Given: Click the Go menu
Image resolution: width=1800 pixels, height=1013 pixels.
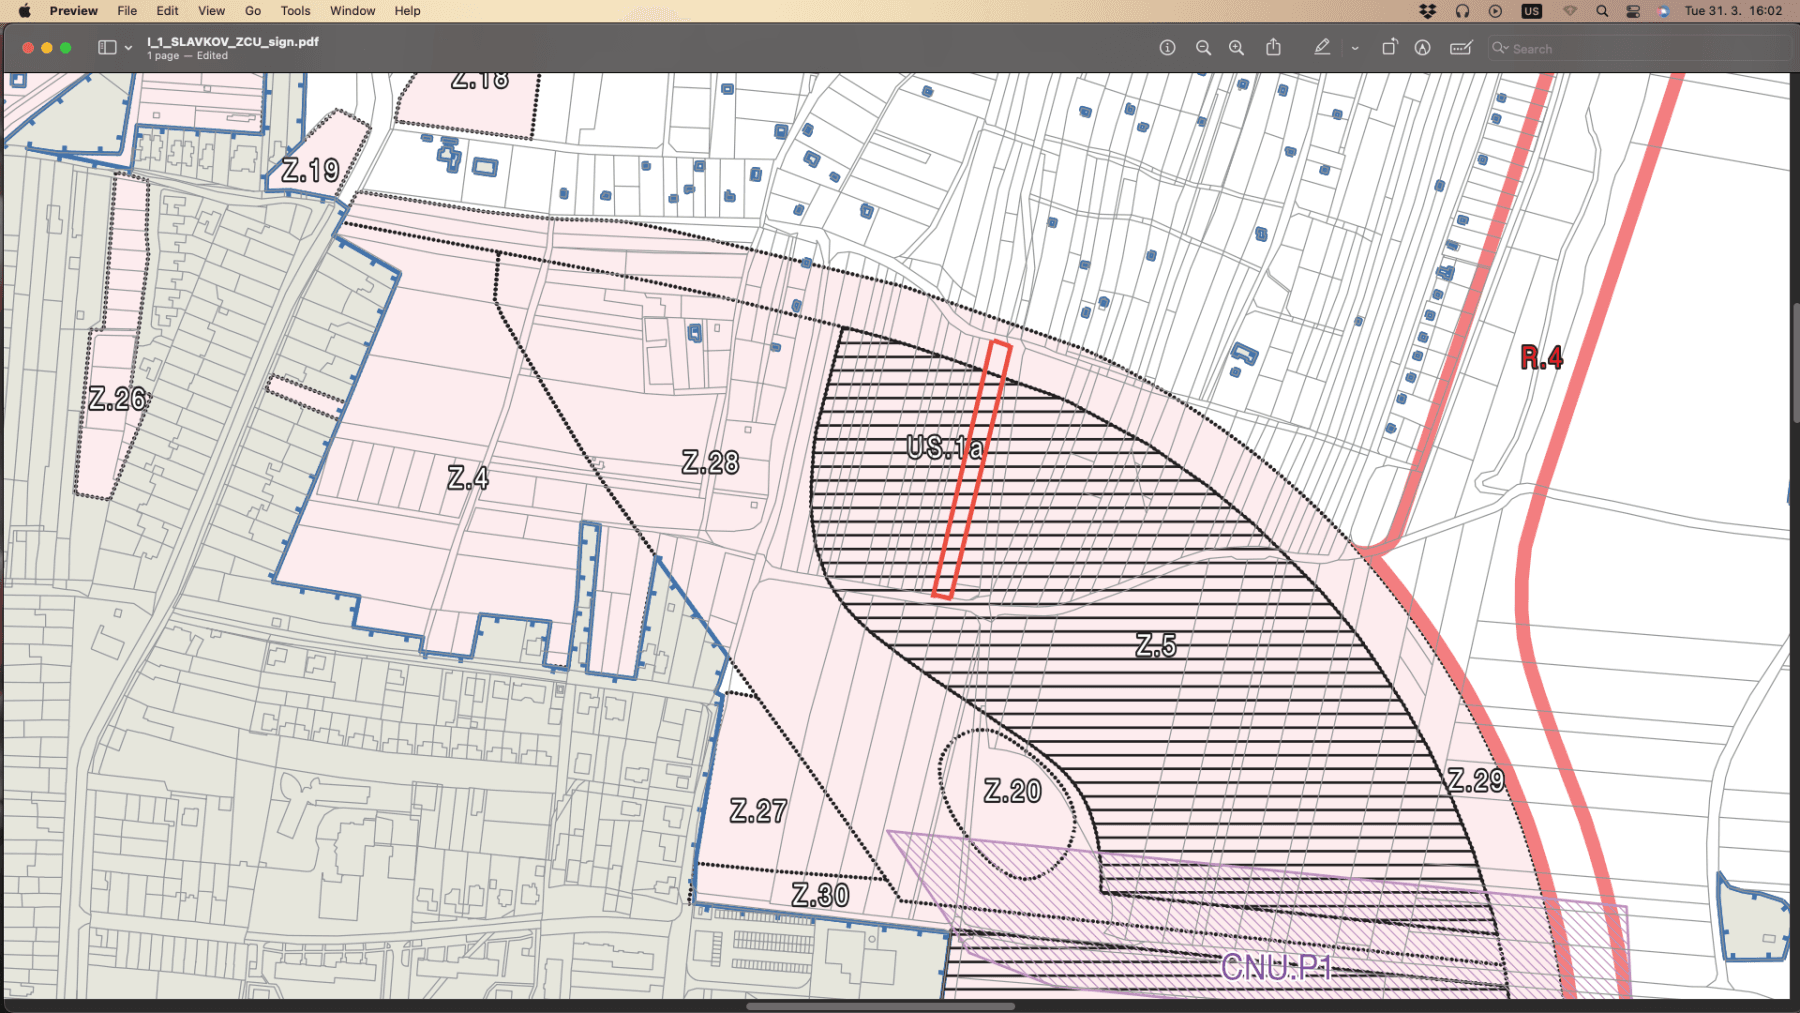Looking at the screenshot, I should [253, 11].
